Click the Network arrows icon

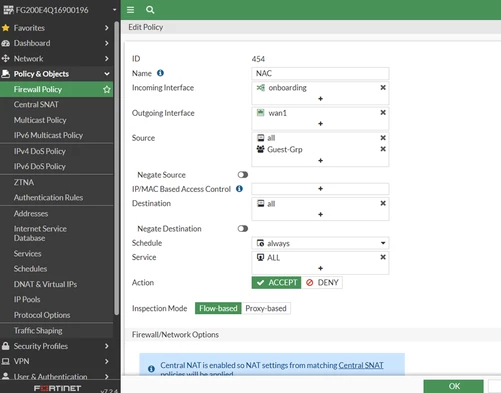6,58
